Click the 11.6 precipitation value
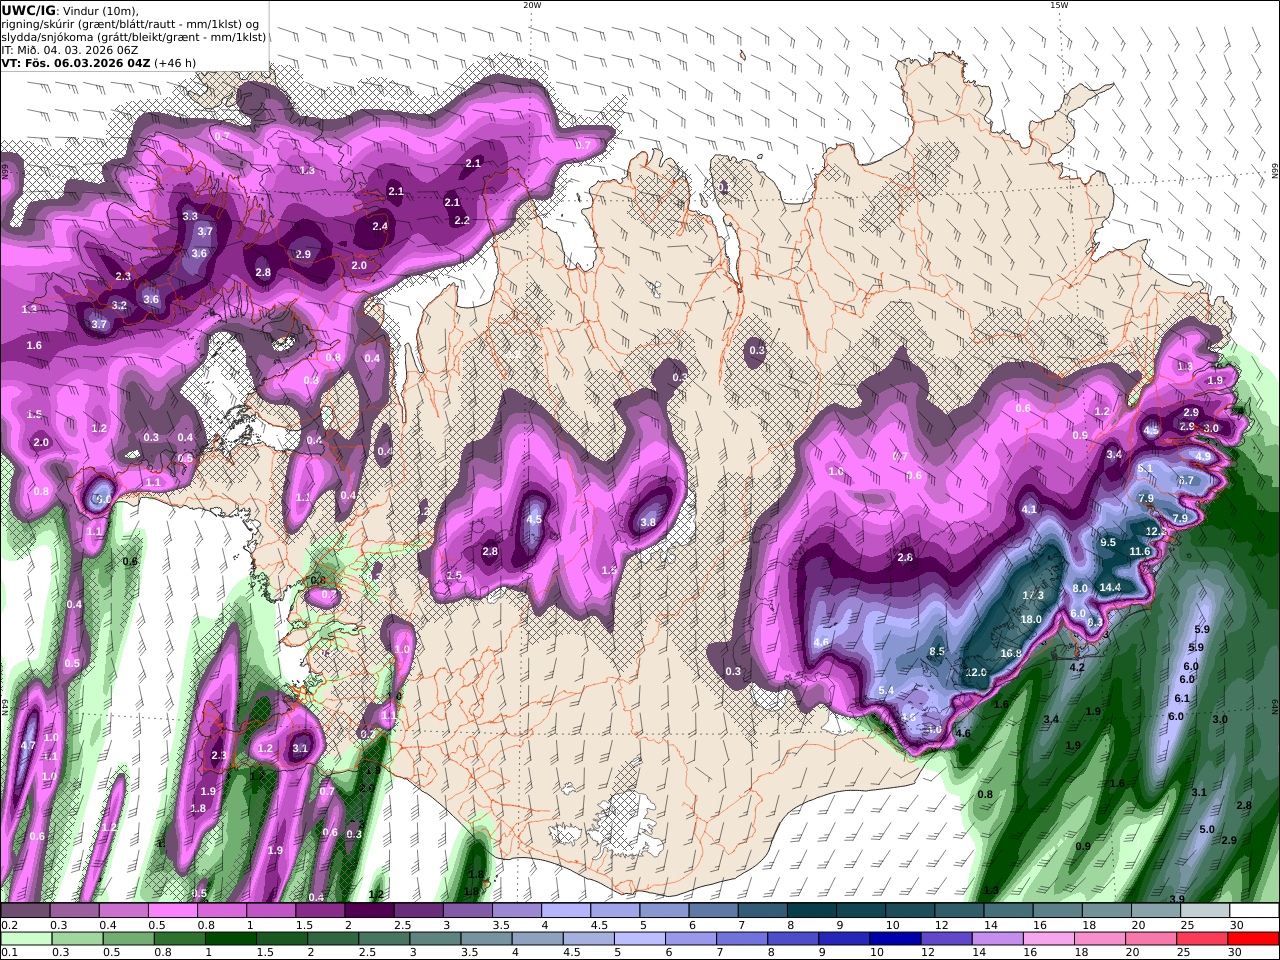Screen dimensions: 1280x960 (x=1140, y=551)
